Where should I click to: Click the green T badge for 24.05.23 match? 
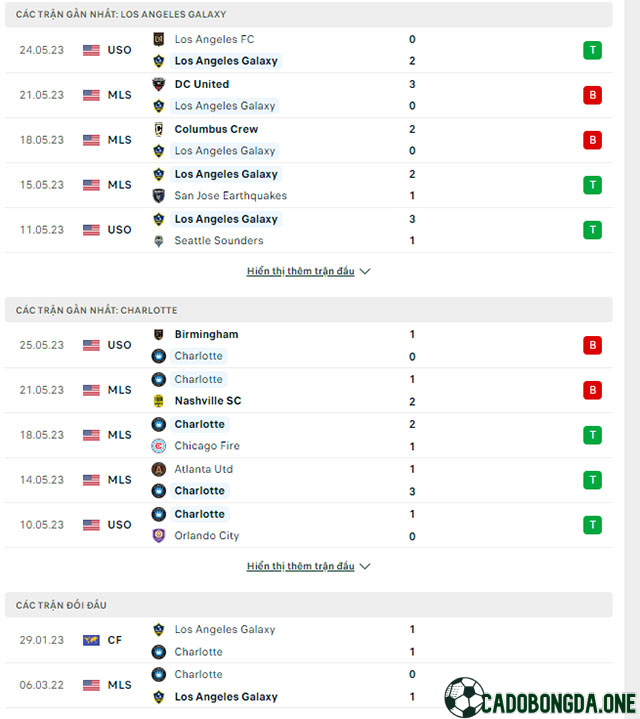(592, 50)
